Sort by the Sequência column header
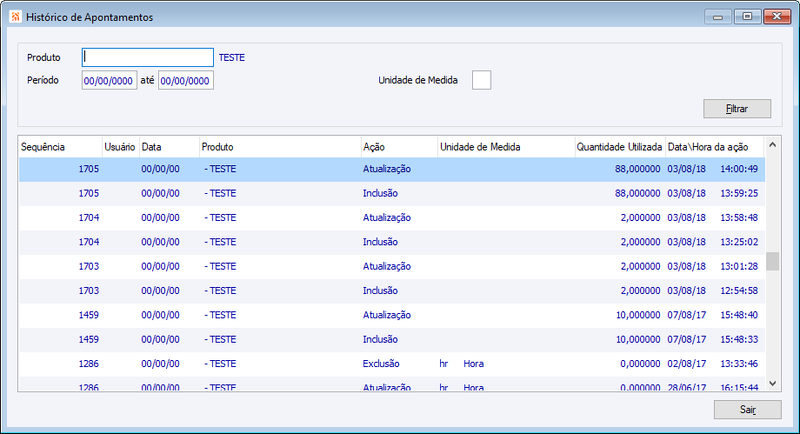 coord(60,147)
